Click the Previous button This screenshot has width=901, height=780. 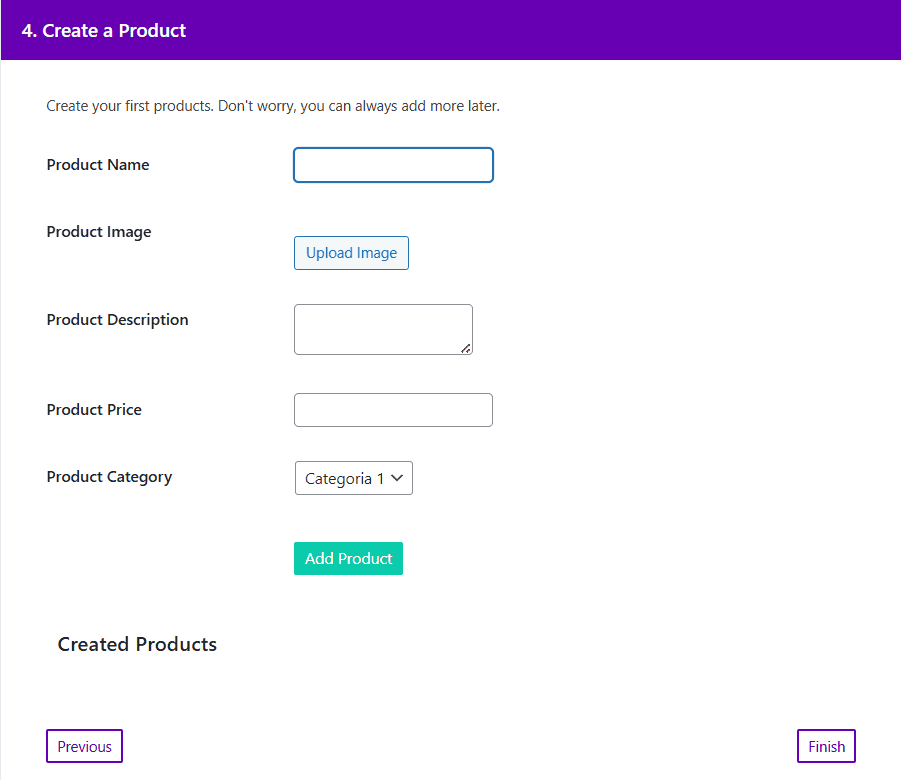tap(84, 745)
